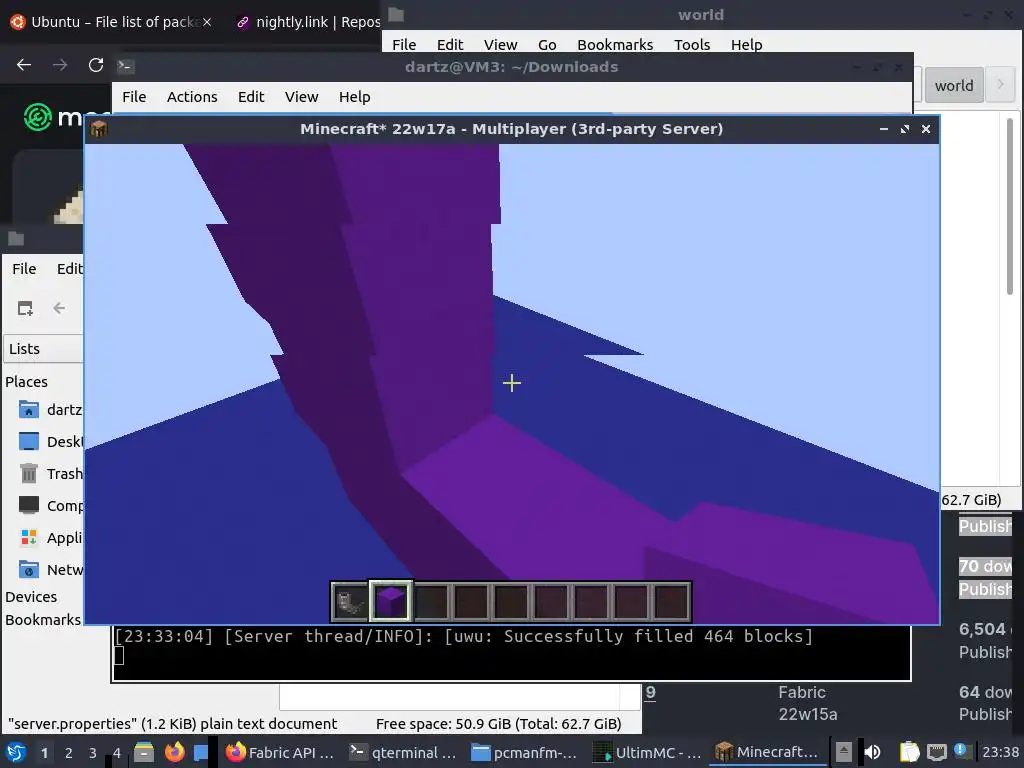The height and width of the screenshot is (768, 1024).
Task: Go forward in the browser
Action: 60,65
